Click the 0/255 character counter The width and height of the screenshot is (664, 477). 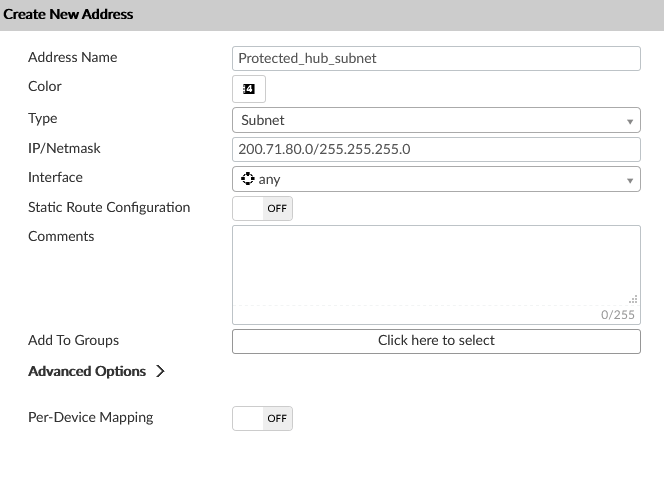pos(617,315)
